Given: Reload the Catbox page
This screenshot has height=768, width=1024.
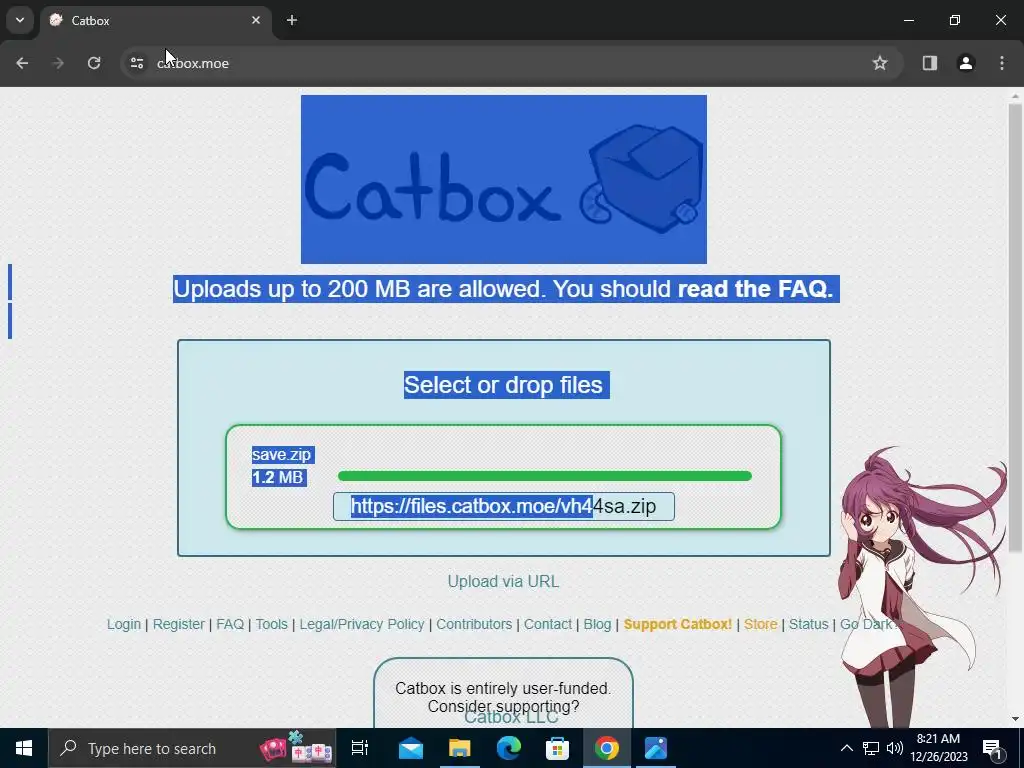Looking at the screenshot, I should [x=94, y=63].
